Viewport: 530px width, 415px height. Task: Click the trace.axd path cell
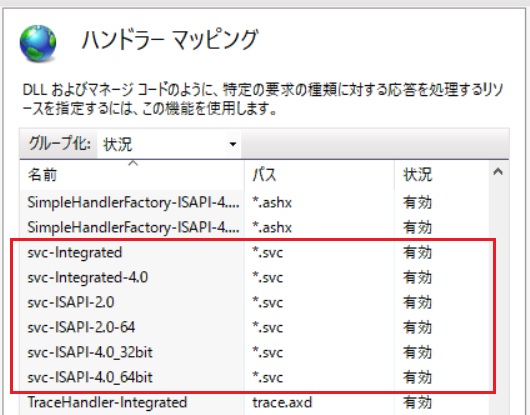(282, 402)
